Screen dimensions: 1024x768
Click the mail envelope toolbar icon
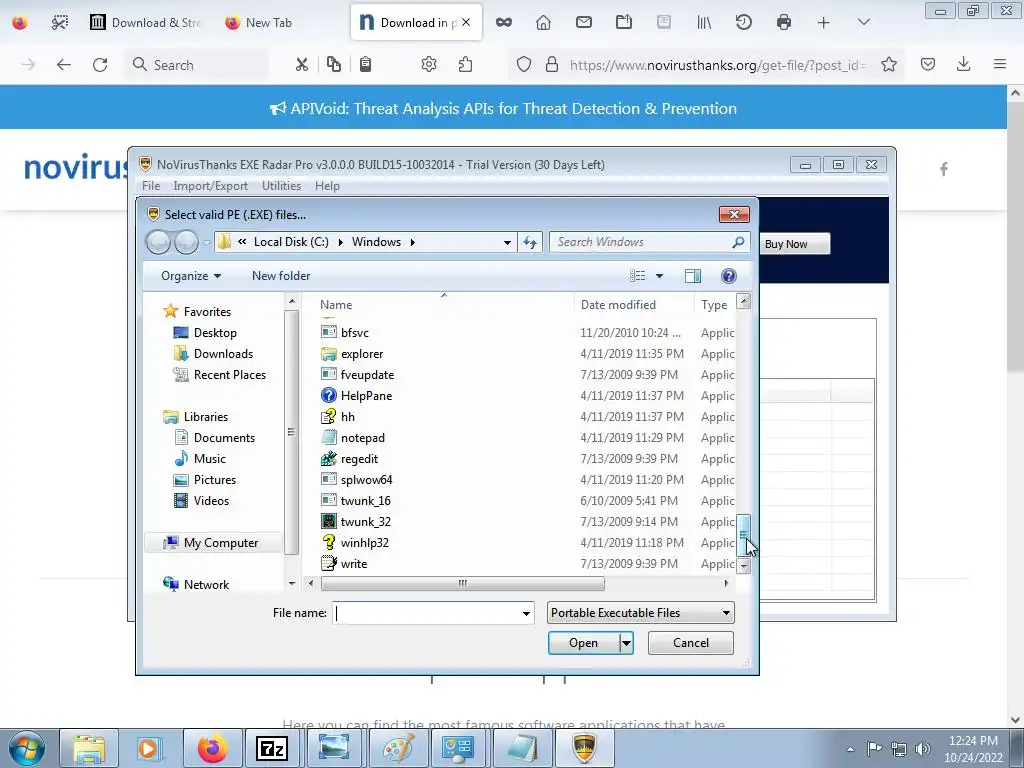click(584, 23)
